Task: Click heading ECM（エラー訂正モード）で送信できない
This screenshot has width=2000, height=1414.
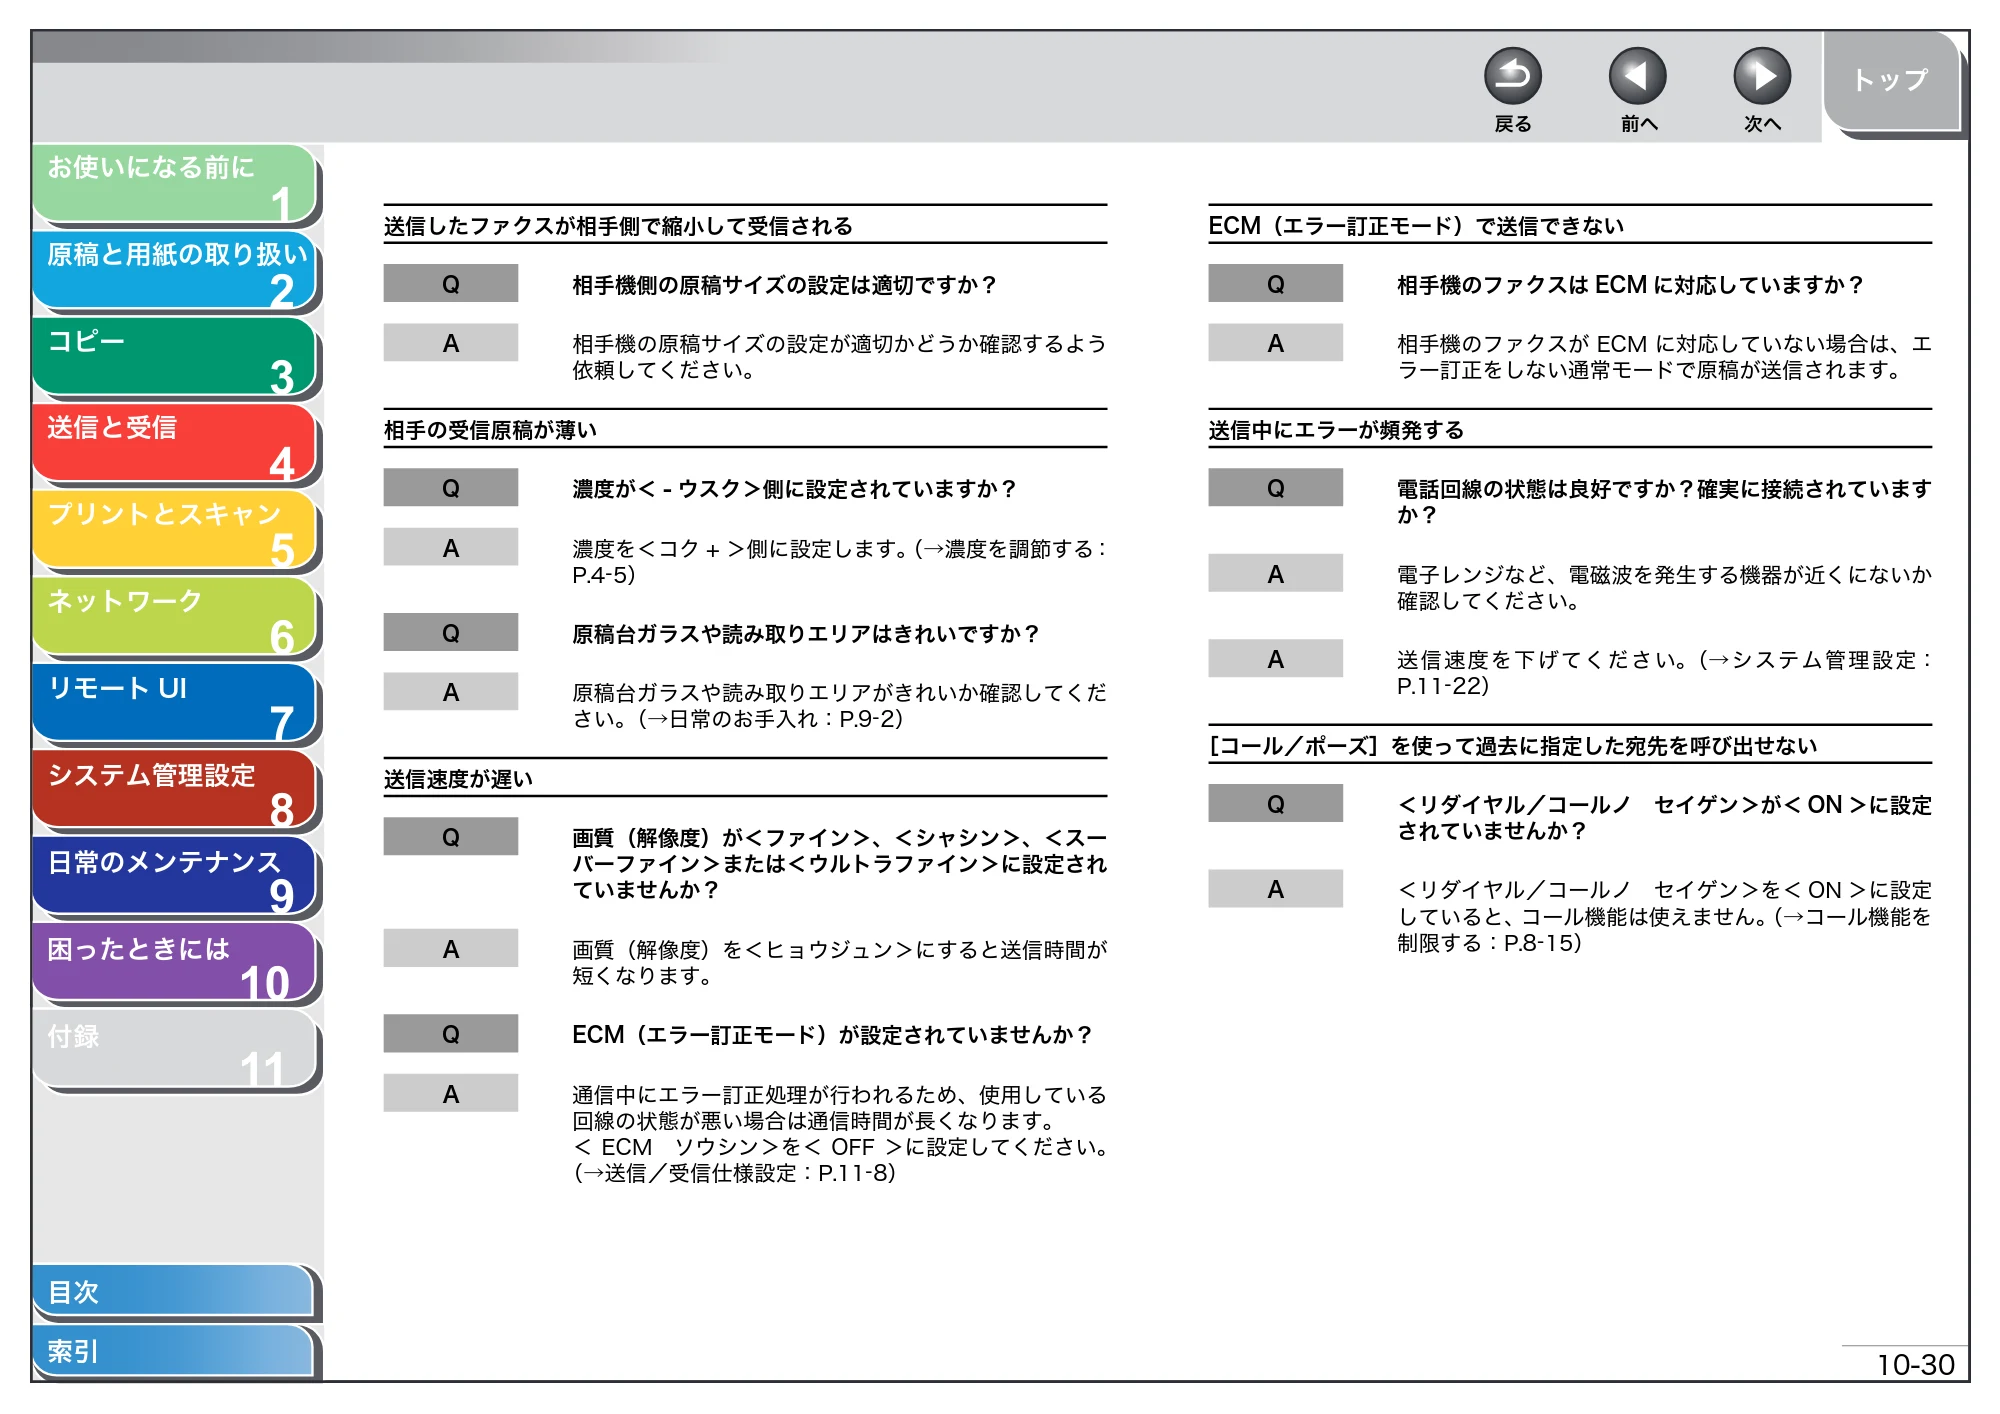Action: 1416,226
